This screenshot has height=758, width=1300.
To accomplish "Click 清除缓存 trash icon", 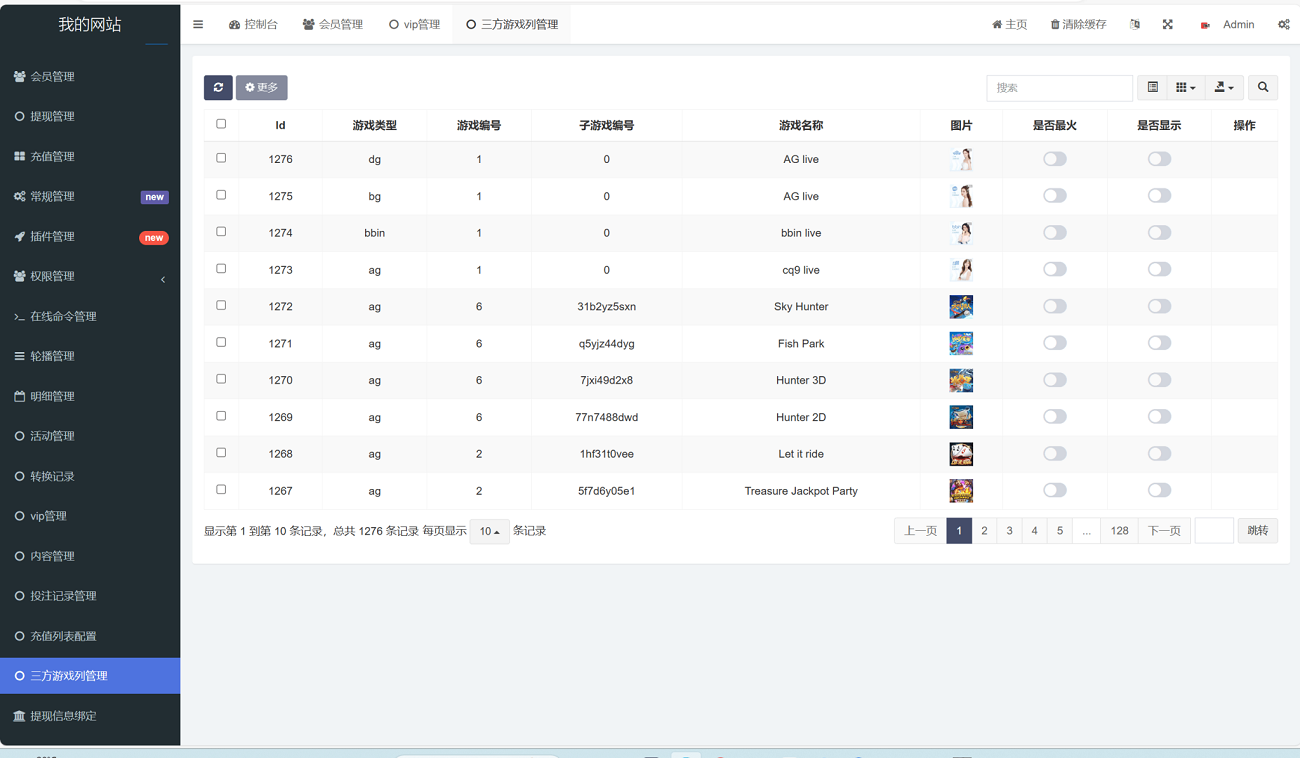I will [1055, 24].
